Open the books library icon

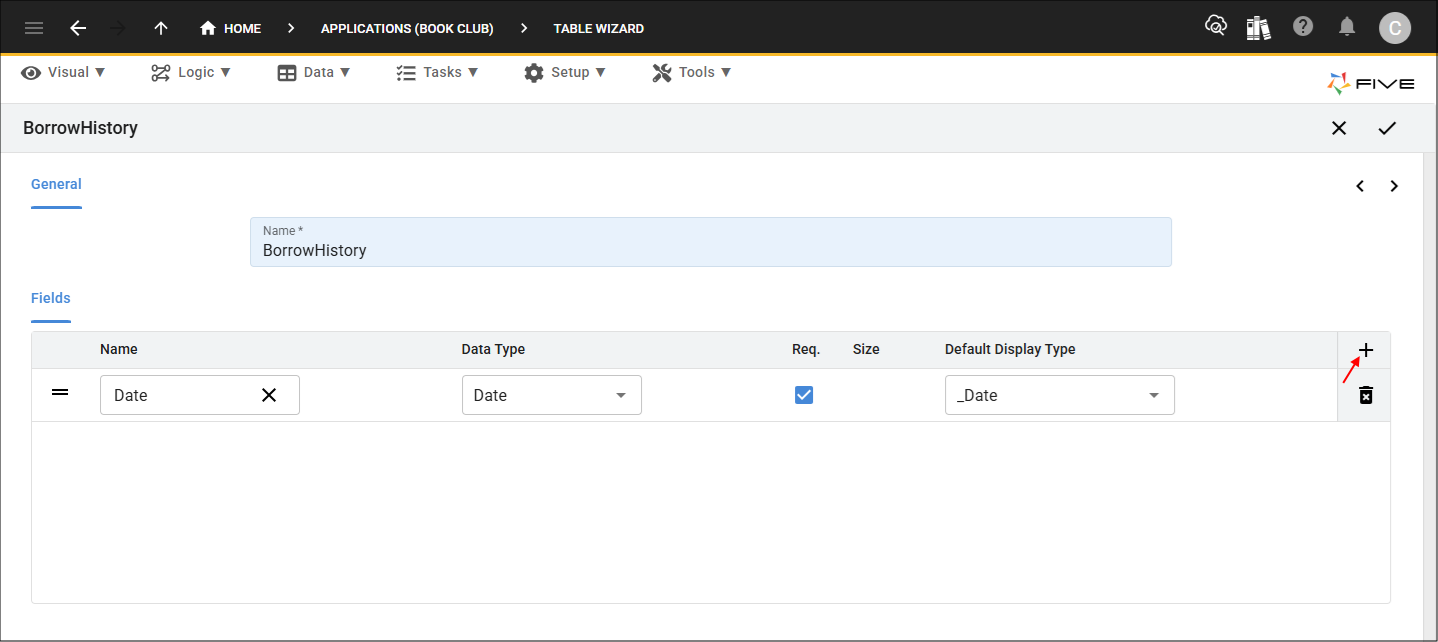click(1258, 27)
